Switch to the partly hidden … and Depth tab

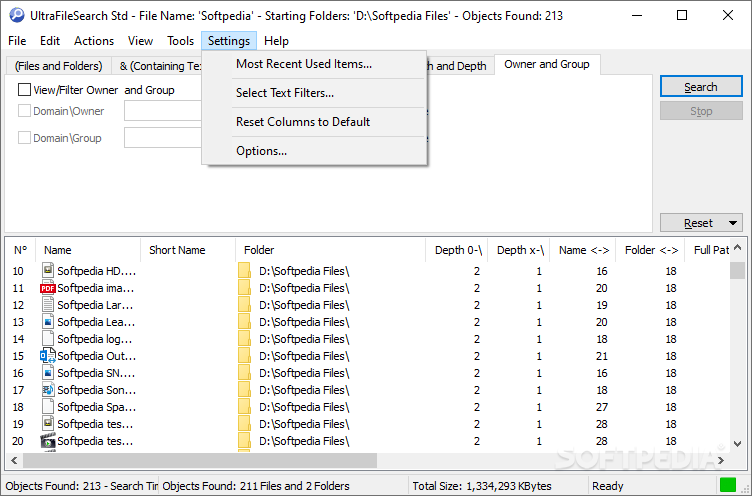click(460, 66)
